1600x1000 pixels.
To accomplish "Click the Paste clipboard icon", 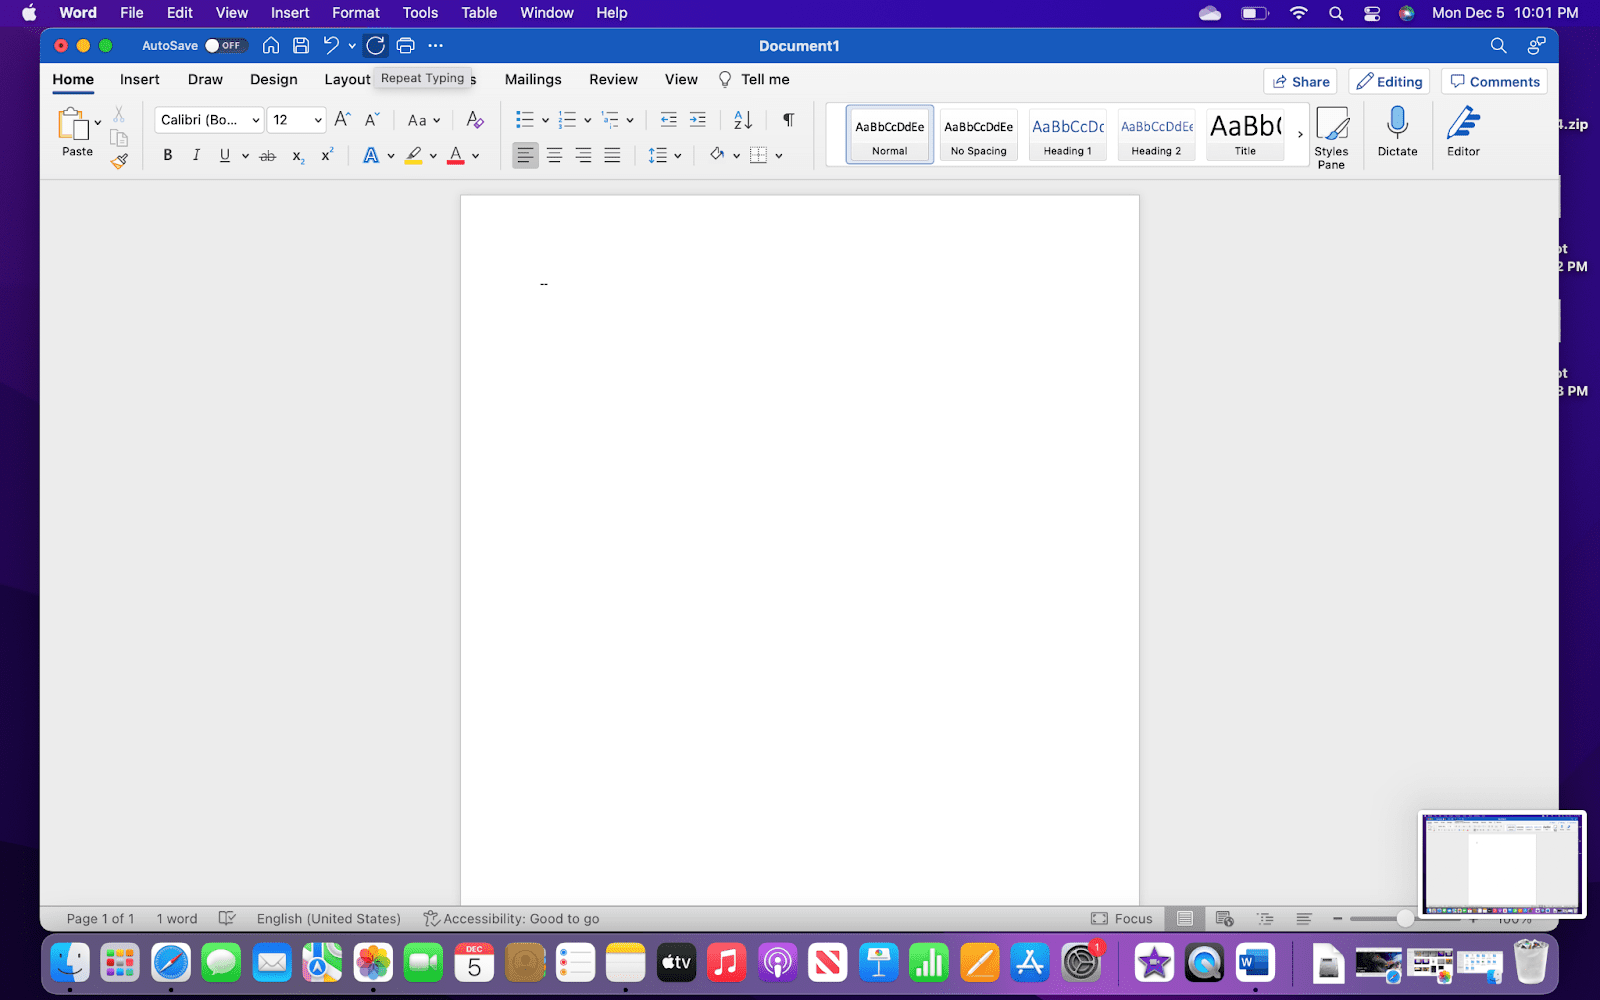I will (74, 124).
